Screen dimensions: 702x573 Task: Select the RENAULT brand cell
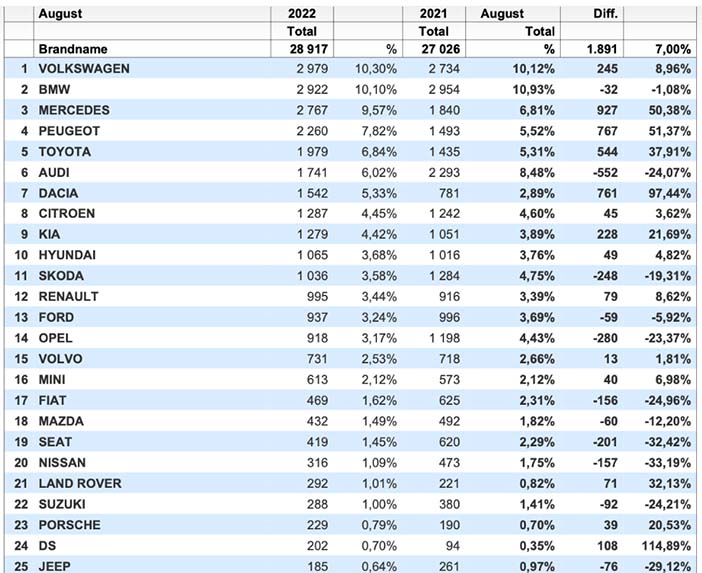(68, 297)
